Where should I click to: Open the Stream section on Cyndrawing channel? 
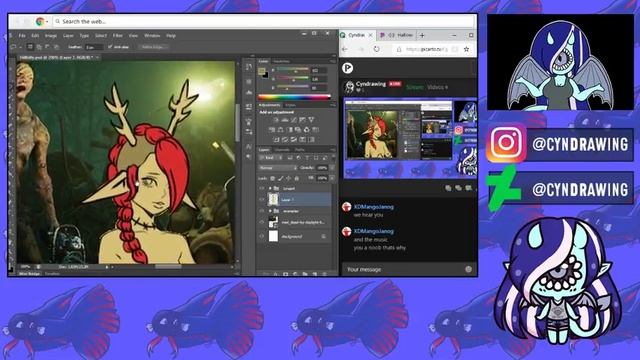click(x=415, y=87)
